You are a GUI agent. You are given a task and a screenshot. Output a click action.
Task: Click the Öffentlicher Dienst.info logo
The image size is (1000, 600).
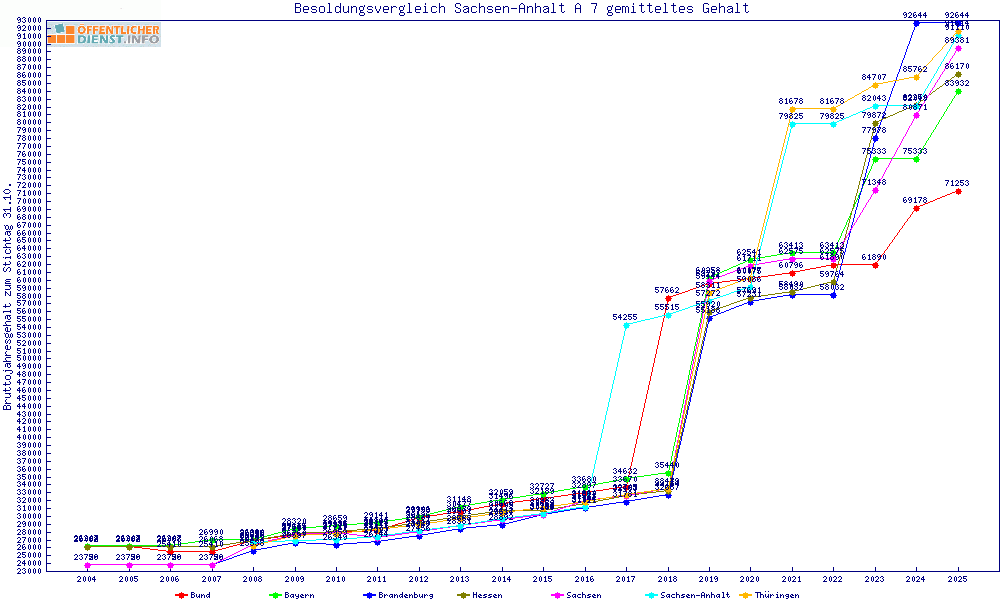[x=104, y=35]
